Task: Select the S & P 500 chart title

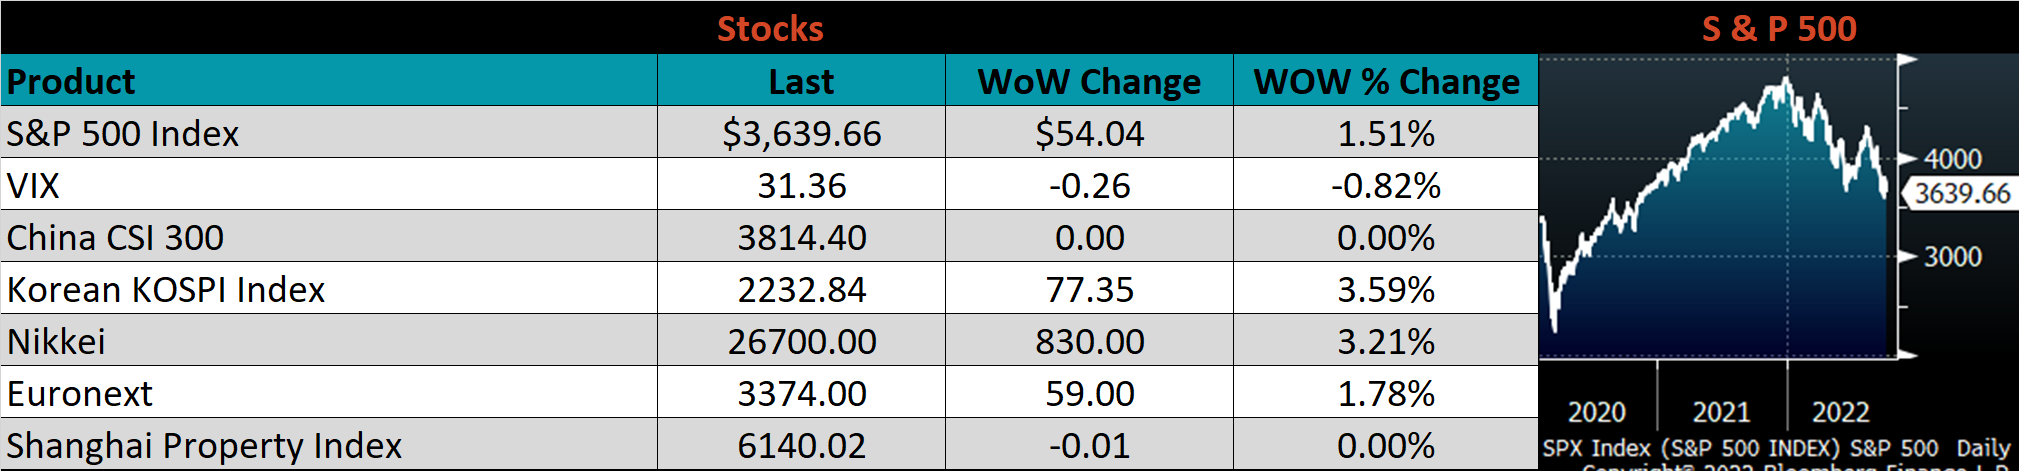Action: tap(1778, 28)
